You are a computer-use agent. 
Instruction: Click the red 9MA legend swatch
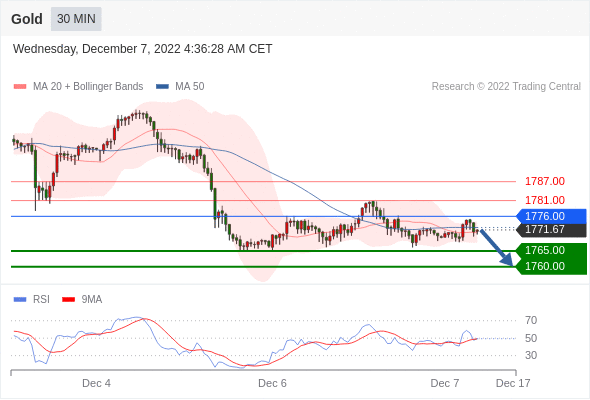click(x=68, y=300)
